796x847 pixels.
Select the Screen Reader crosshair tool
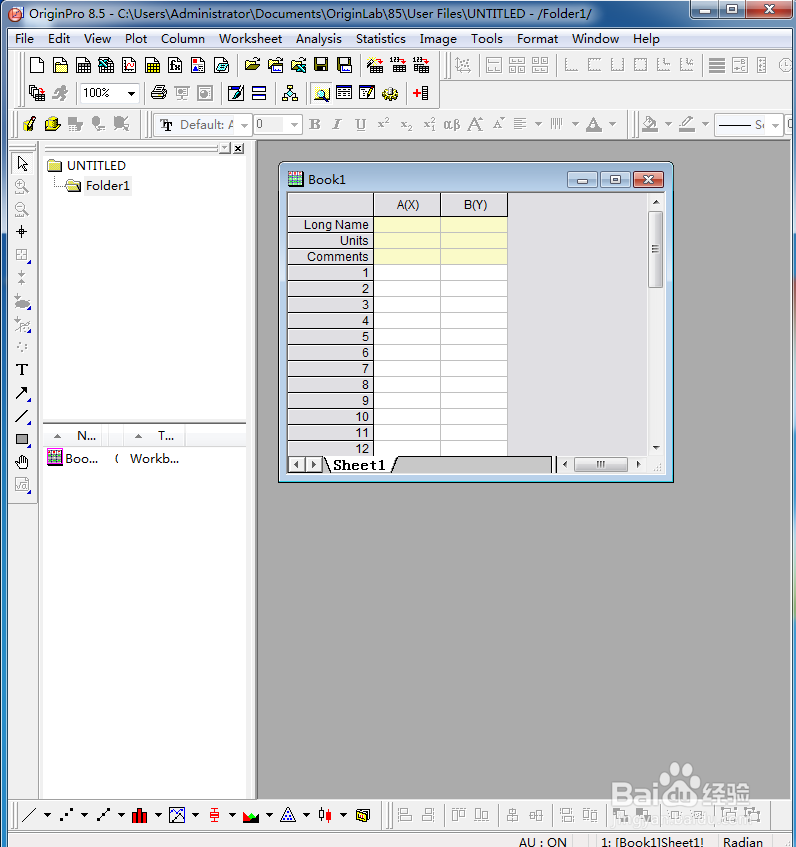coord(22,232)
